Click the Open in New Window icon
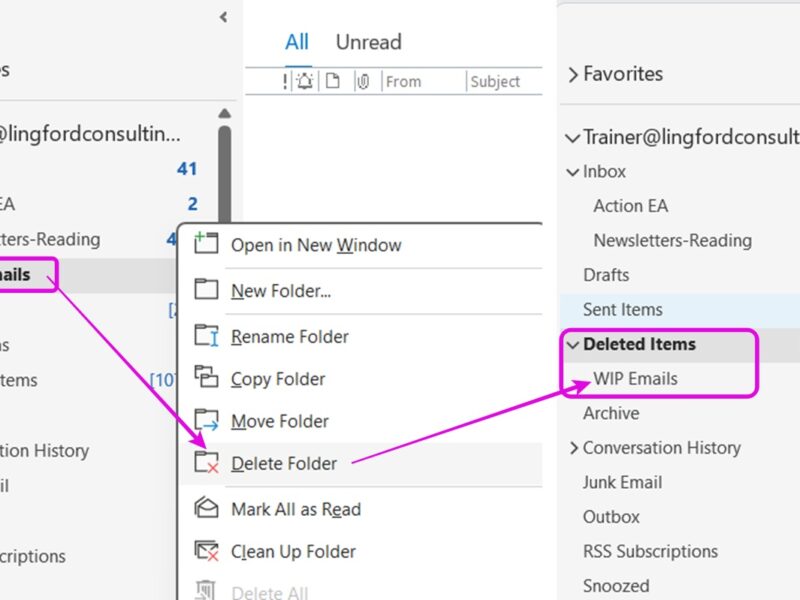This screenshot has width=800, height=600. [x=206, y=245]
